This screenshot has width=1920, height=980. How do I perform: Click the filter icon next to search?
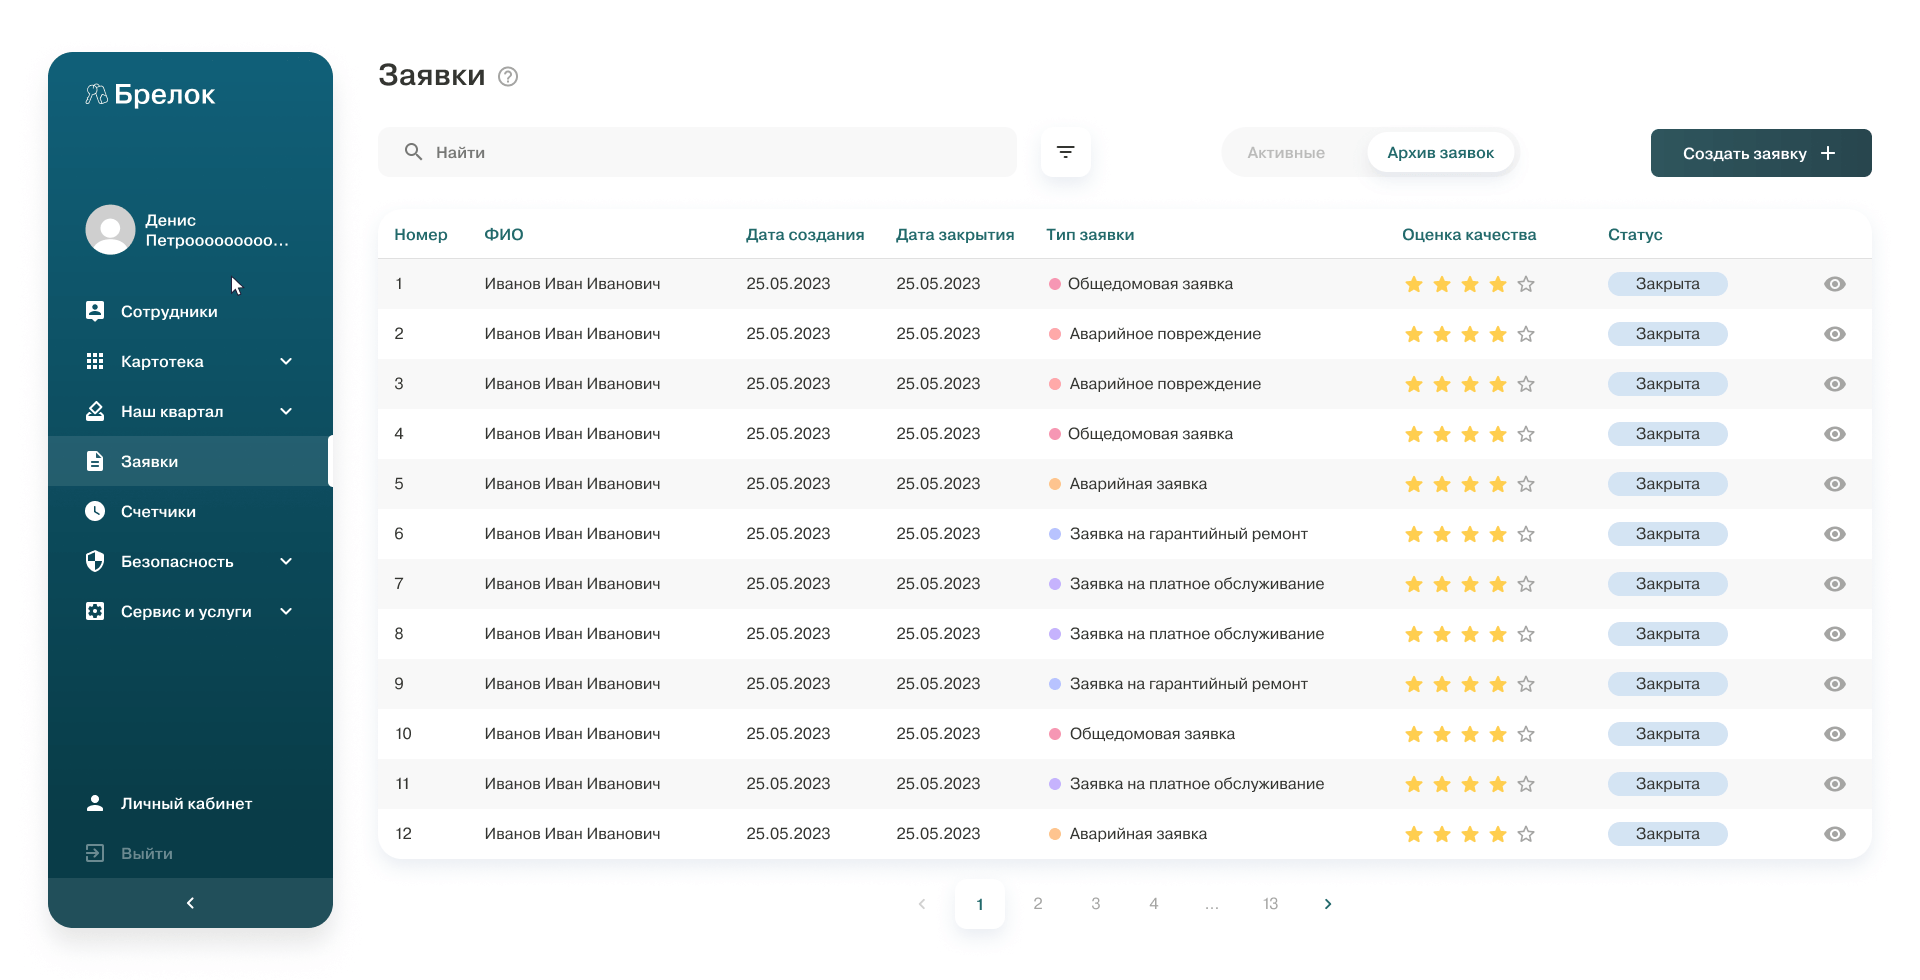pyautogui.click(x=1065, y=152)
